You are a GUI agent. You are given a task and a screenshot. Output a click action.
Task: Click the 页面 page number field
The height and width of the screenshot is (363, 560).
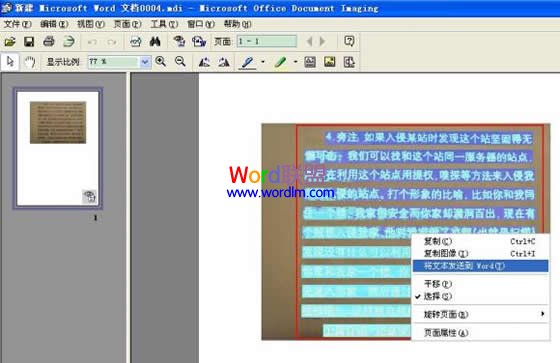pos(266,41)
